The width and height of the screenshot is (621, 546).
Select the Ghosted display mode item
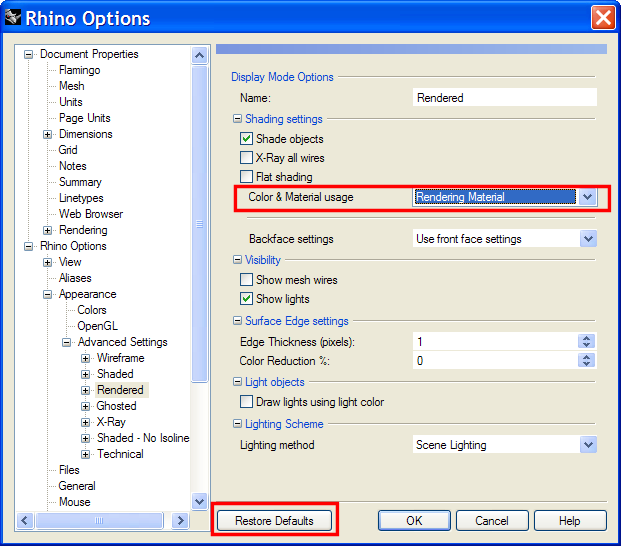click(x=116, y=406)
